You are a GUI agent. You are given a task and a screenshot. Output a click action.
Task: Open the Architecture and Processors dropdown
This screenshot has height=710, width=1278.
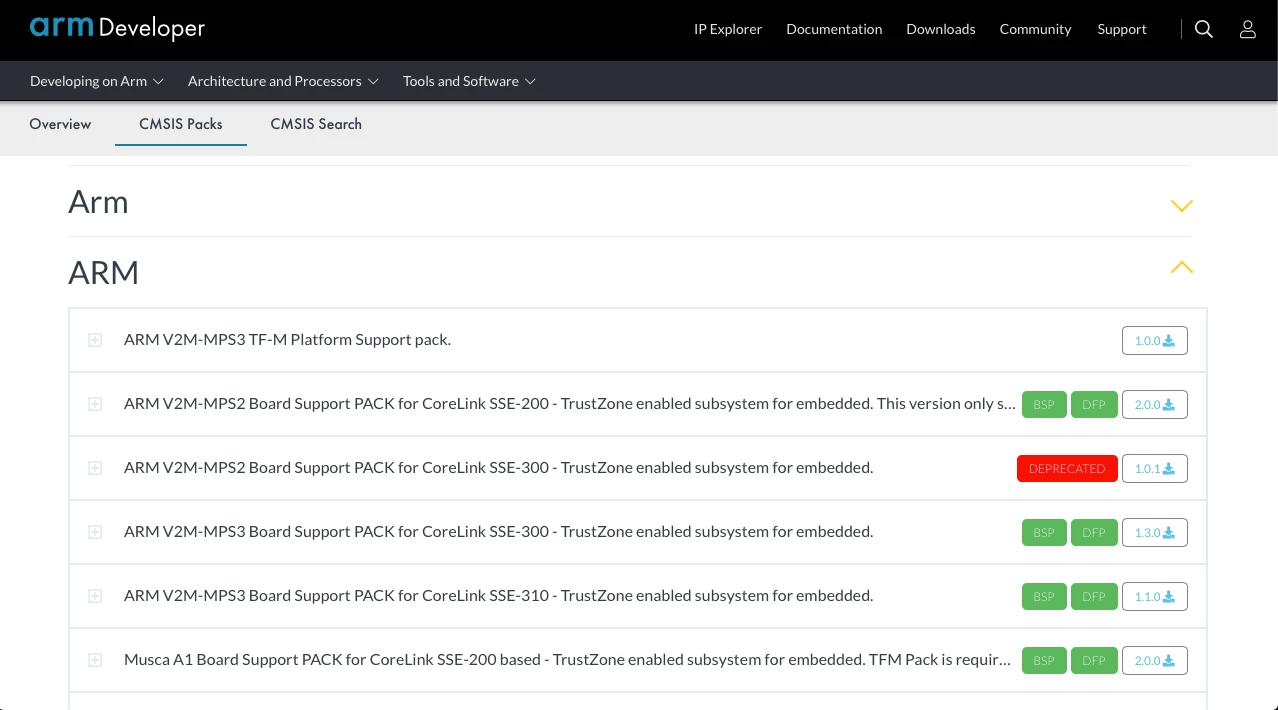coord(283,81)
